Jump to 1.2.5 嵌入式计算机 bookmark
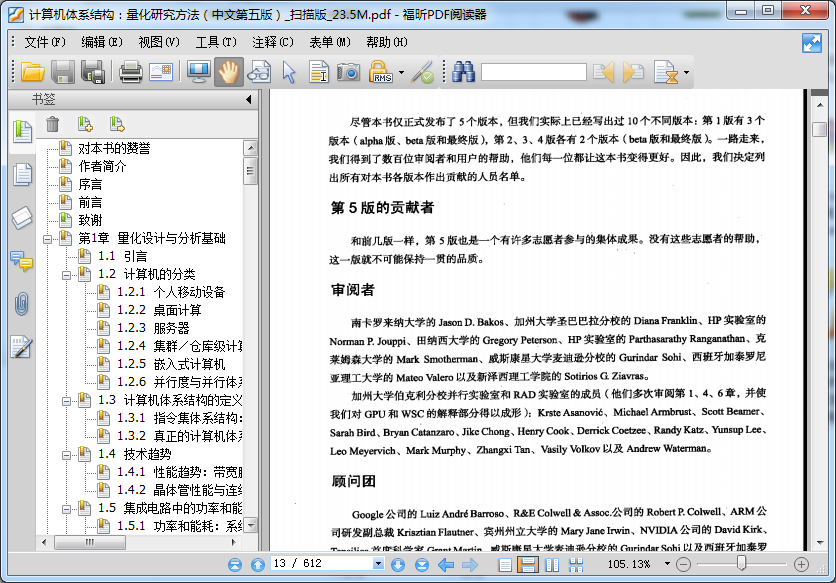Viewport: 836px width, 583px height. [x=171, y=364]
